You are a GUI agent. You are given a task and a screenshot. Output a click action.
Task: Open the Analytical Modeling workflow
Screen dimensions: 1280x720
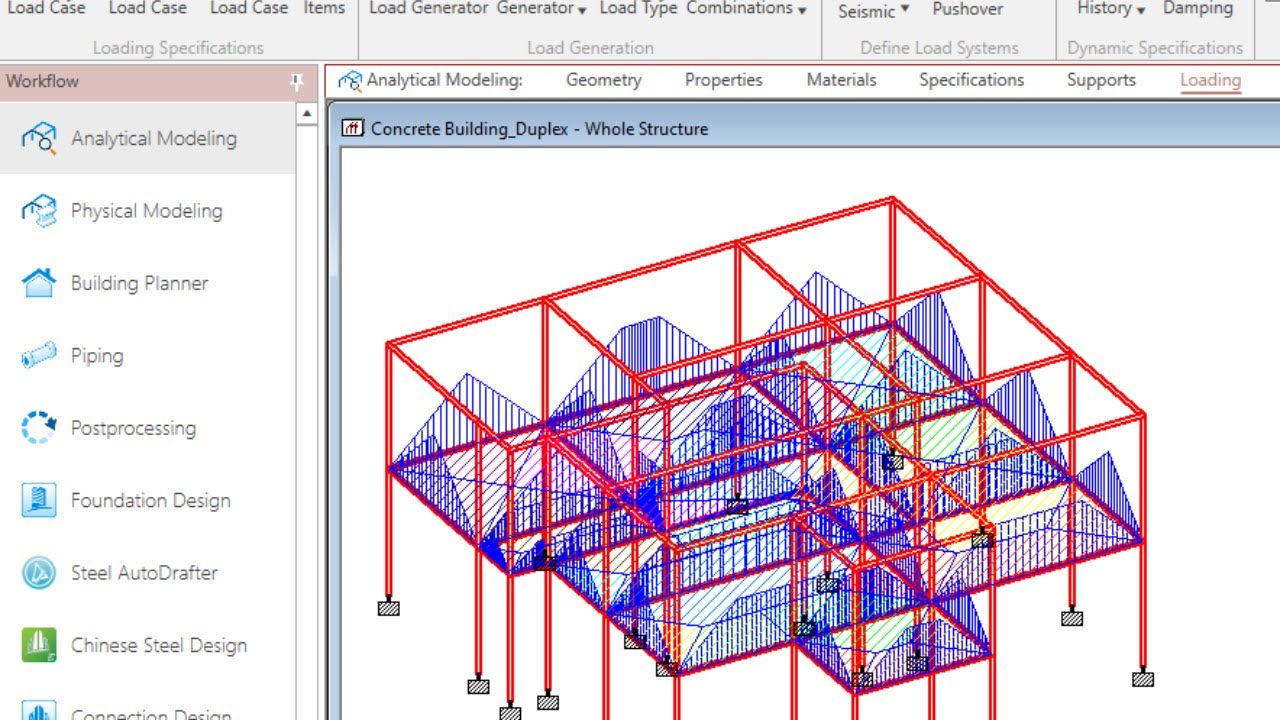click(x=148, y=138)
